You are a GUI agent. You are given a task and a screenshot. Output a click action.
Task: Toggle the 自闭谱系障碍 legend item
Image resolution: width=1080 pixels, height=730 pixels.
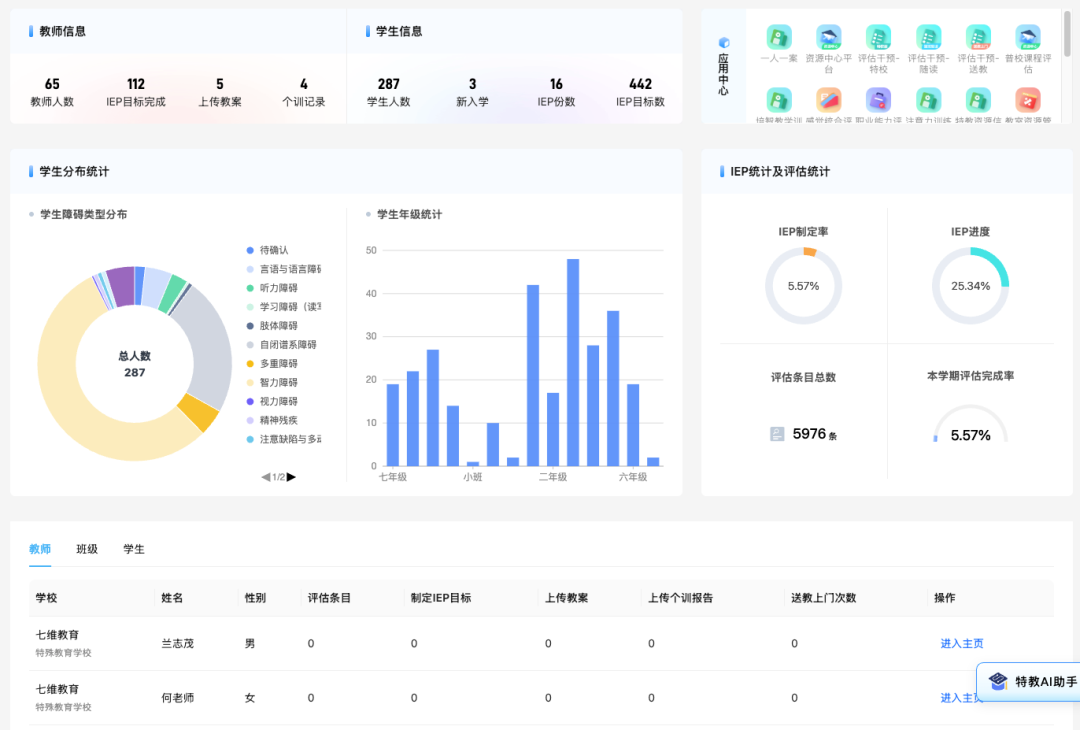pyautogui.click(x=282, y=344)
